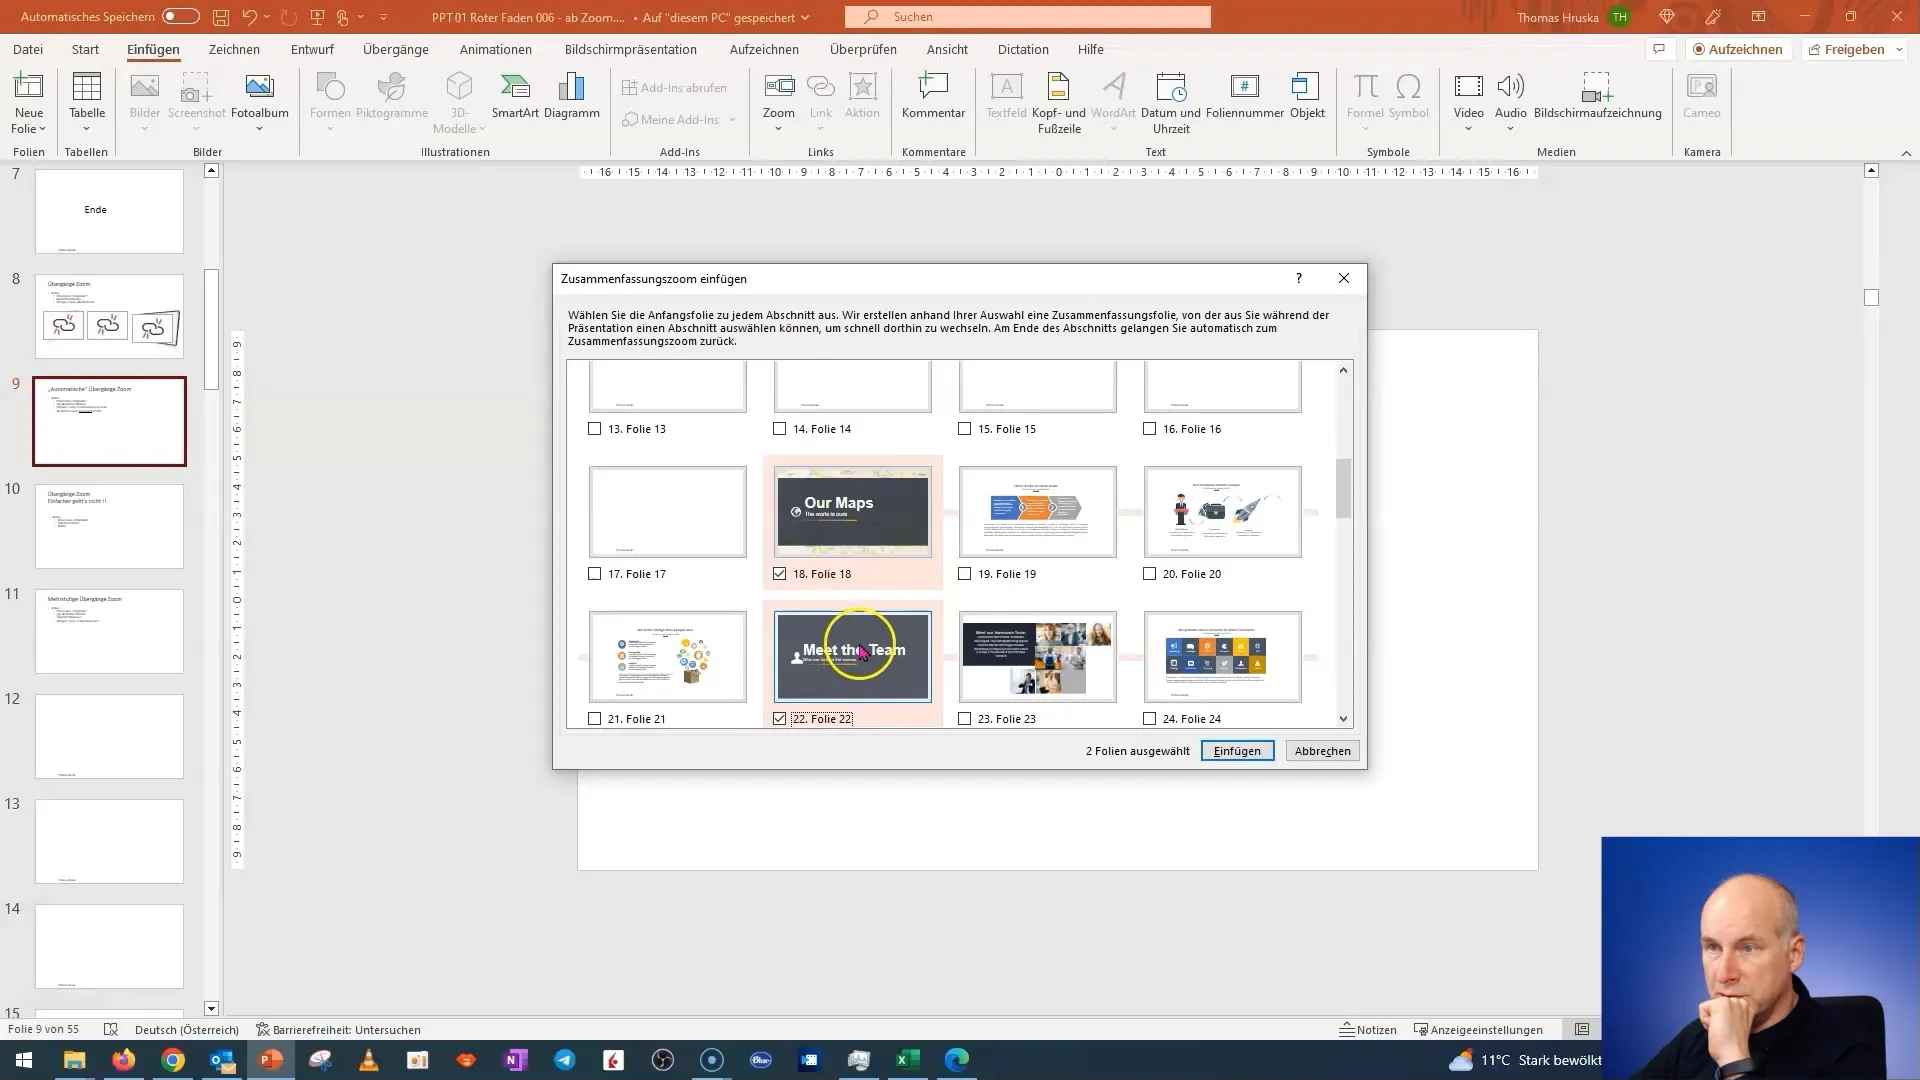Uncheck the 22. Folie 22 checkbox
1920x1080 pixels.
tap(780, 718)
